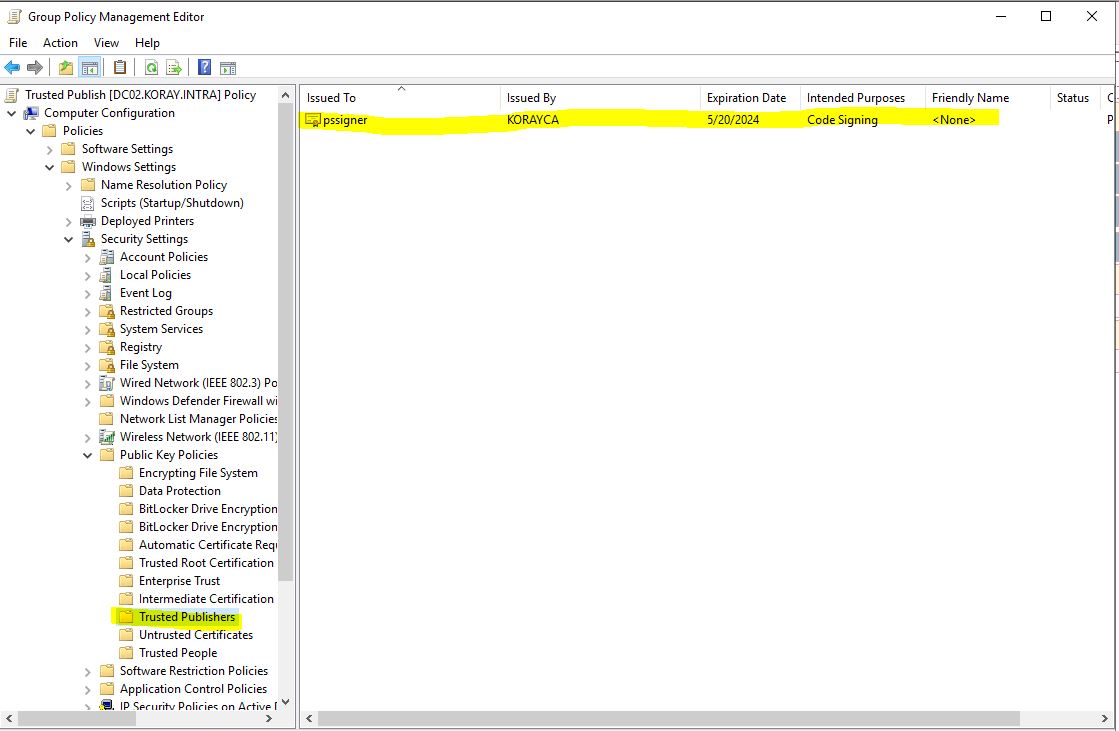This screenshot has height=731, width=1119.
Task: Expand the Software Restriction Policies node
Action: [x=88, y=671]
